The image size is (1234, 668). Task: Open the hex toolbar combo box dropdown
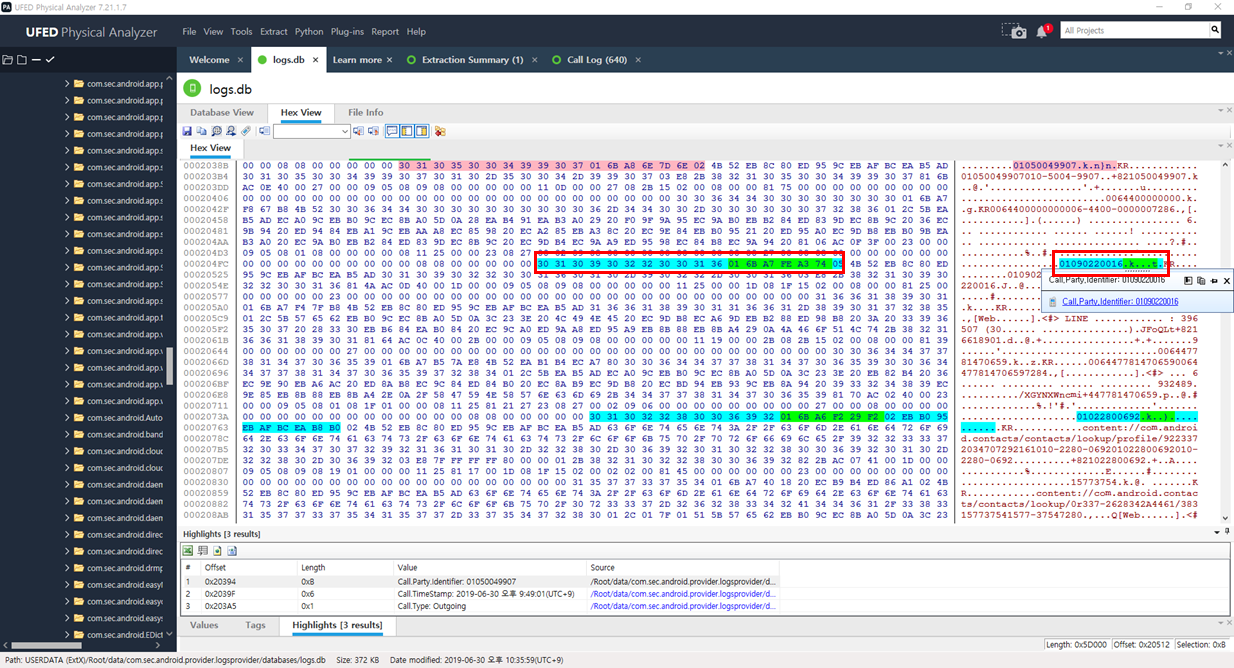(x=346, y=131)
